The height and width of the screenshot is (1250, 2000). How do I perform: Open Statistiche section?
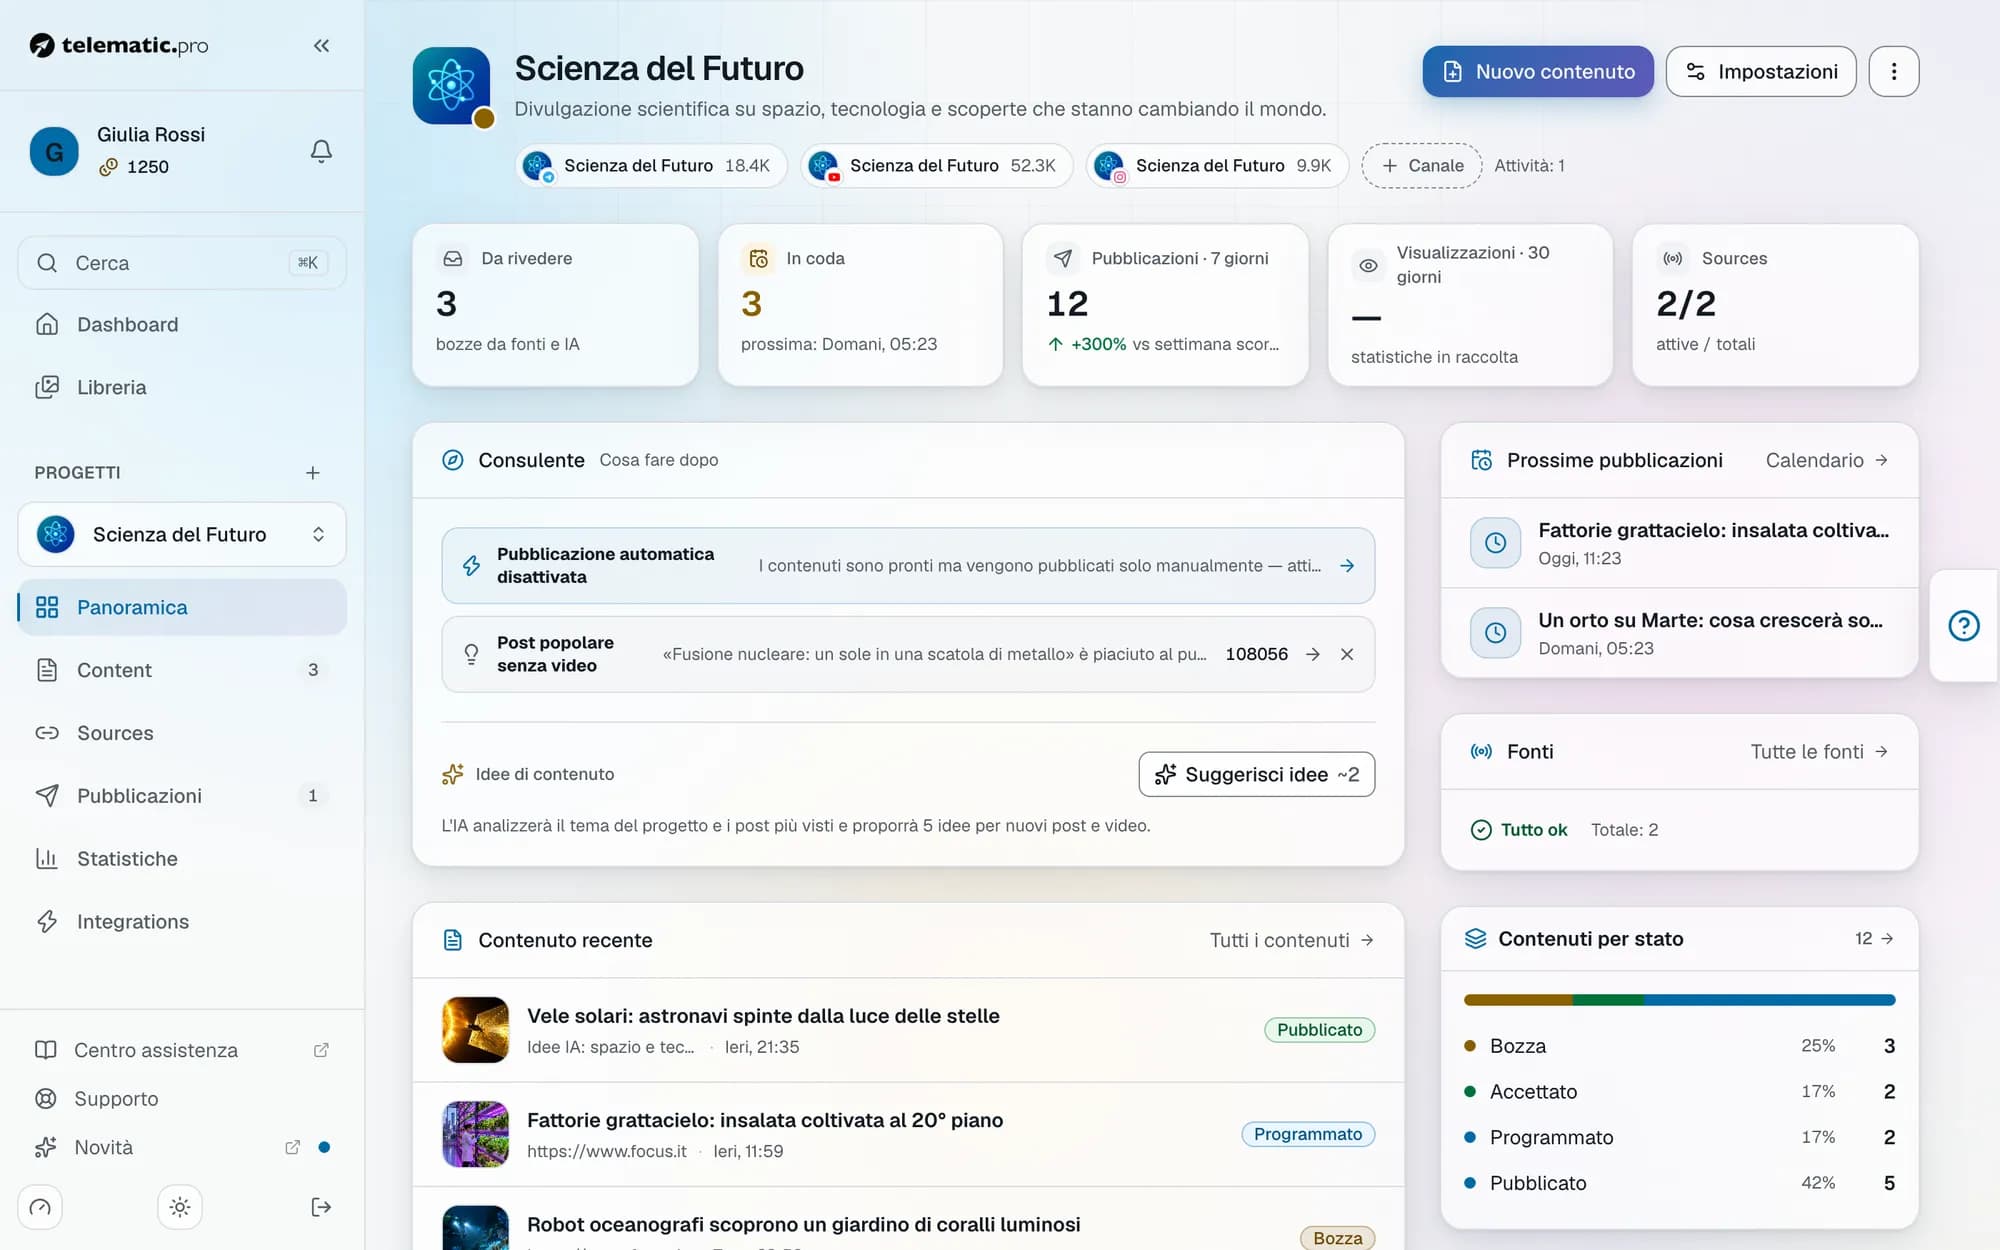[182, 859]
